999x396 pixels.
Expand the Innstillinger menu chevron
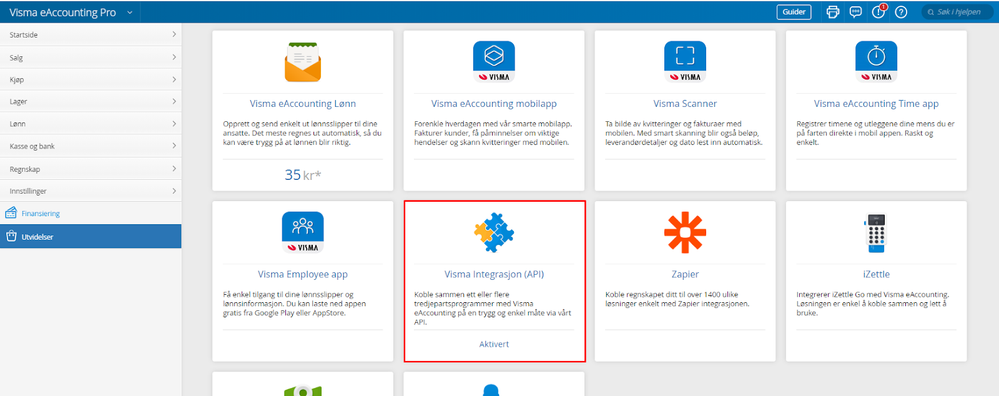click(x=173, y=190)
